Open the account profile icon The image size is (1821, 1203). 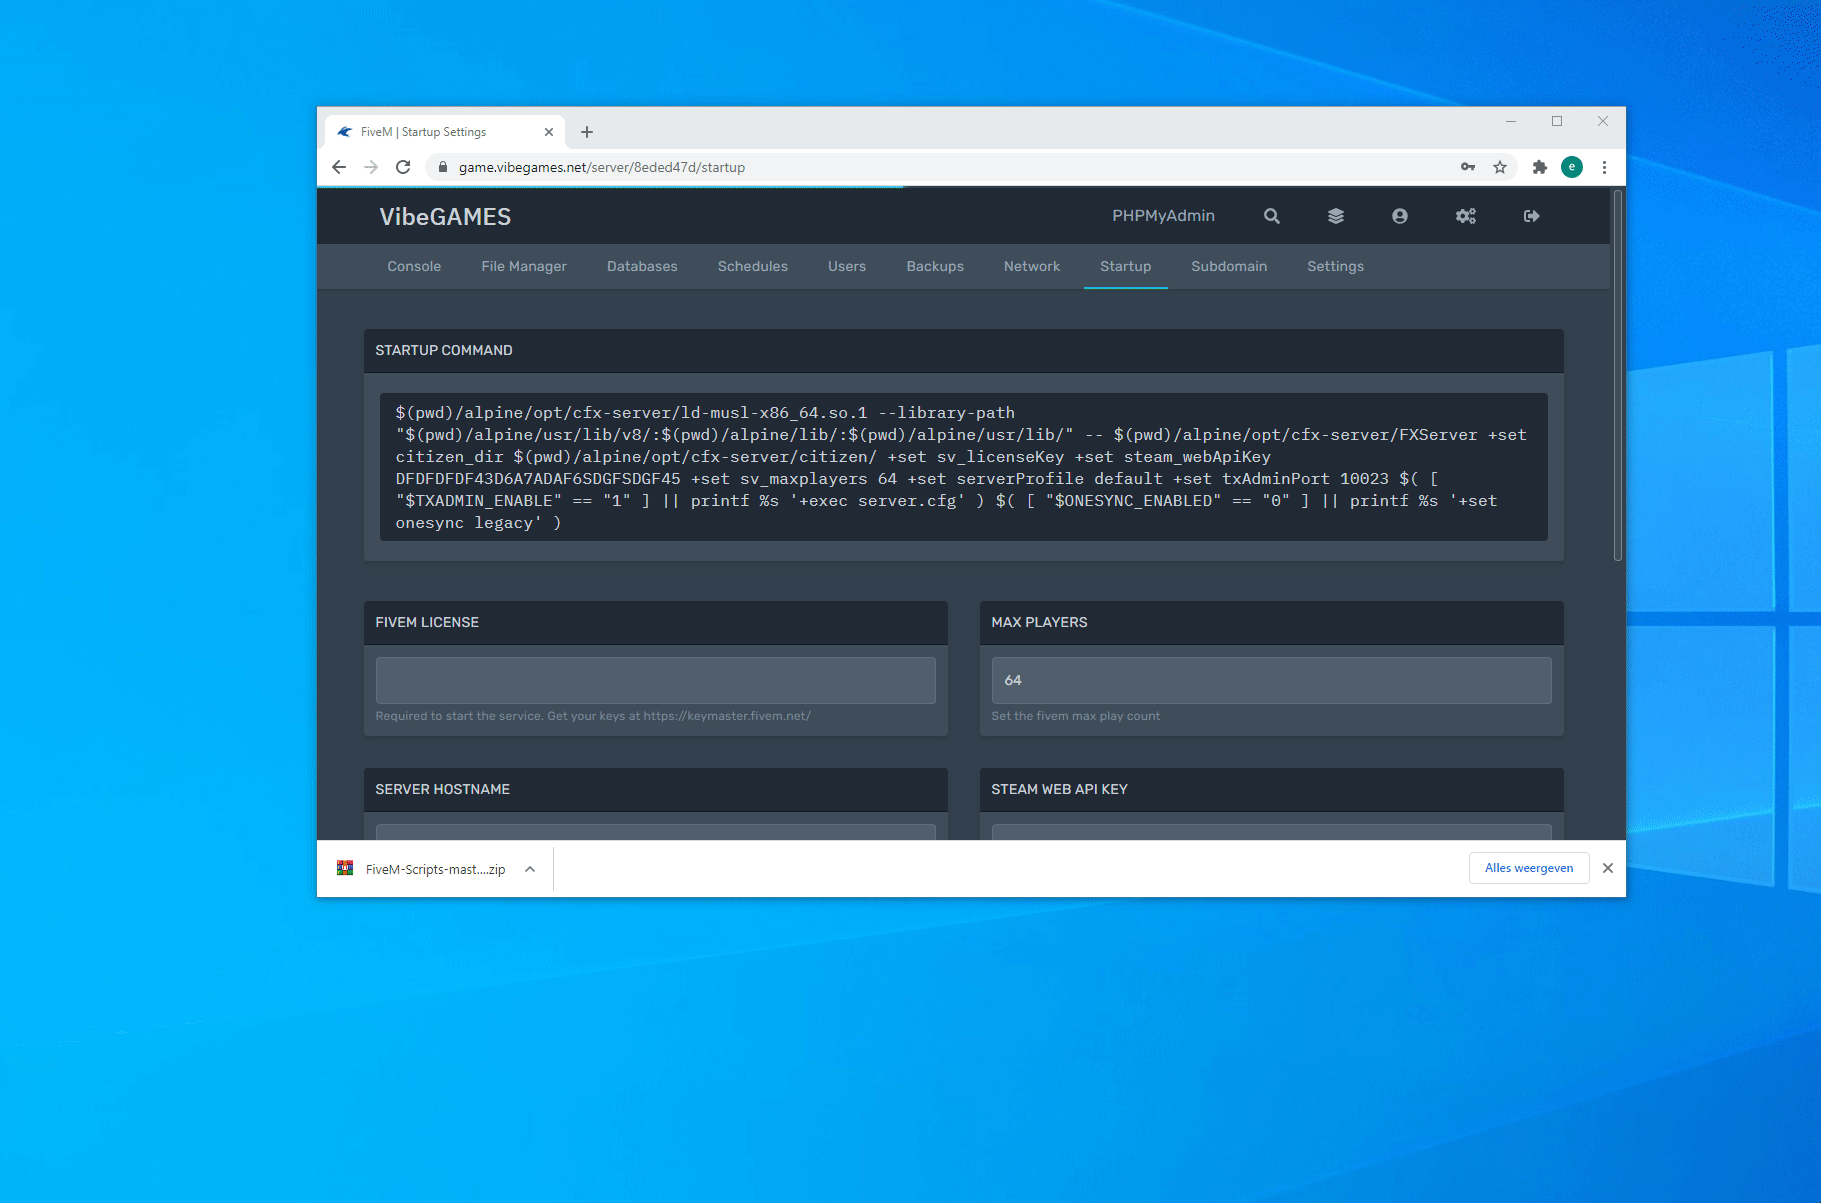coord(1399,216)
